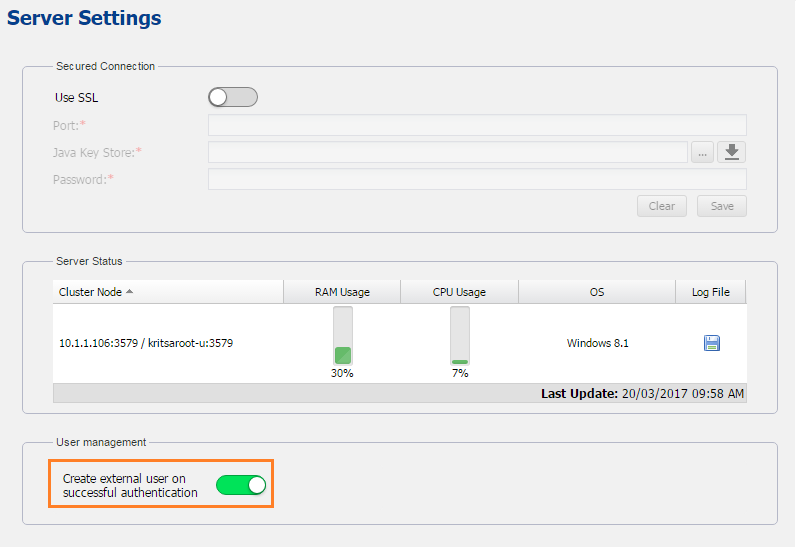
Task: Enable the Use SSL toggle
Action: [233, 97]
